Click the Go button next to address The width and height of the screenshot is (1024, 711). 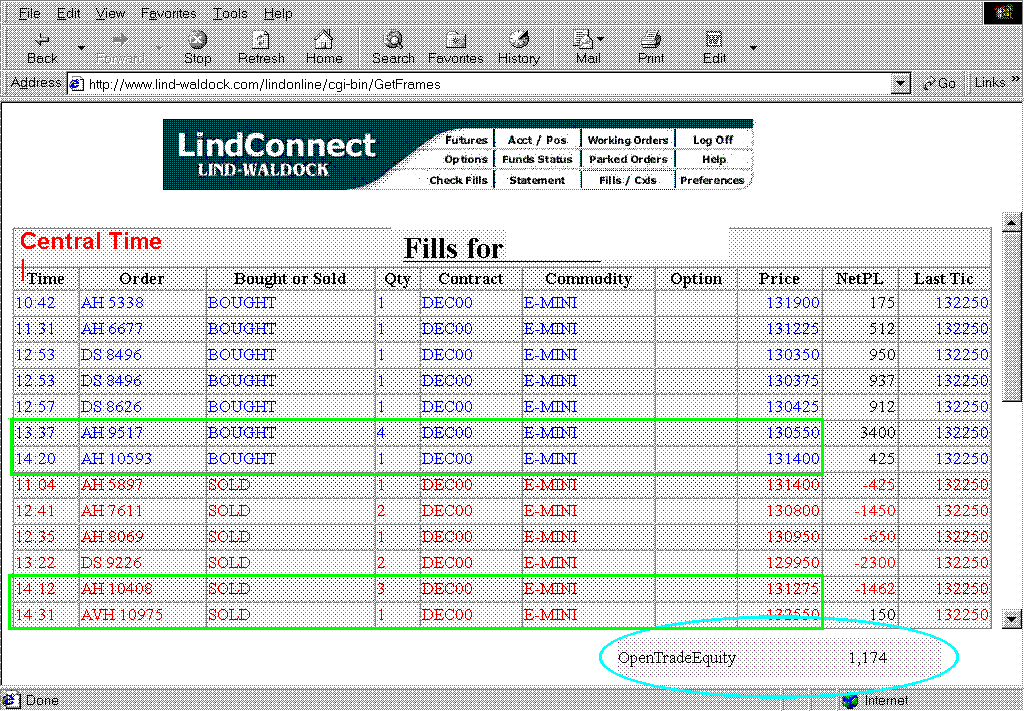point(939,84)
